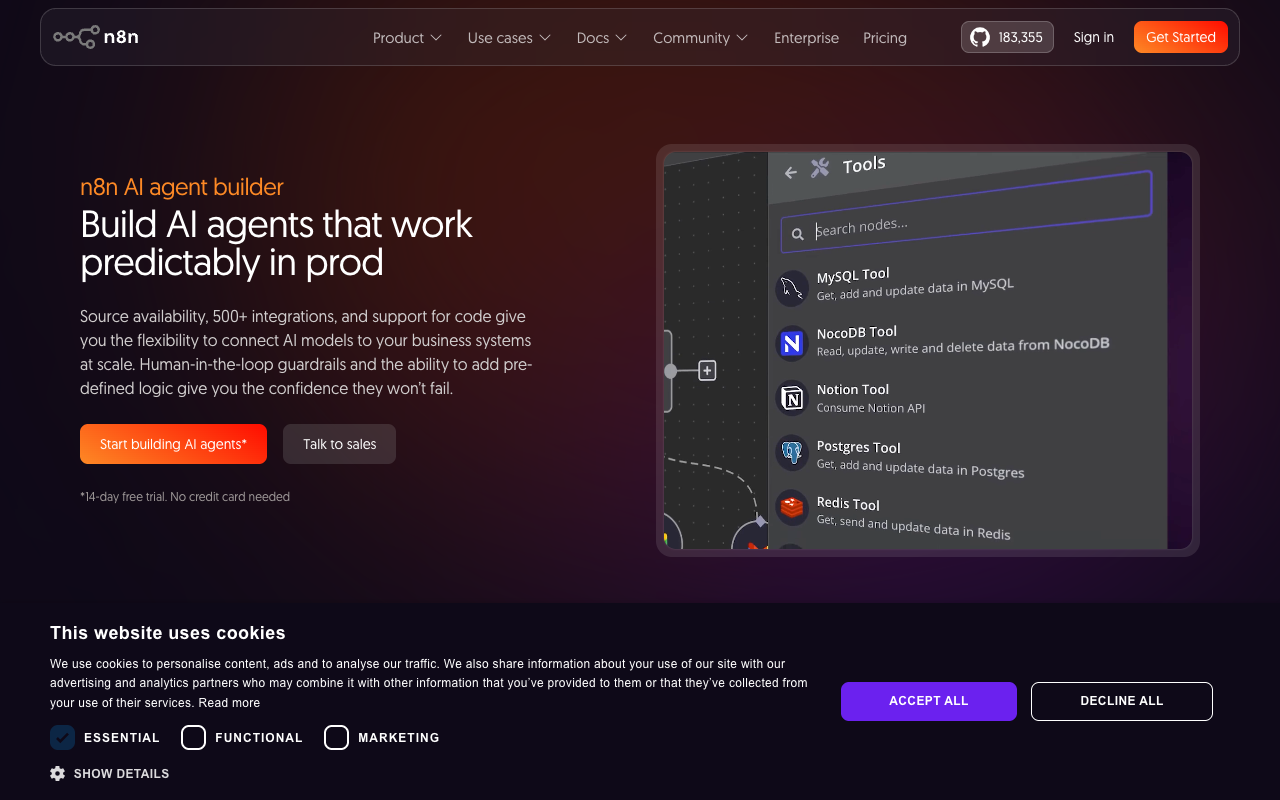Screen dimensions: 1280x800
Task: Select the NocoDB Tool node icon
Action: 791,343
